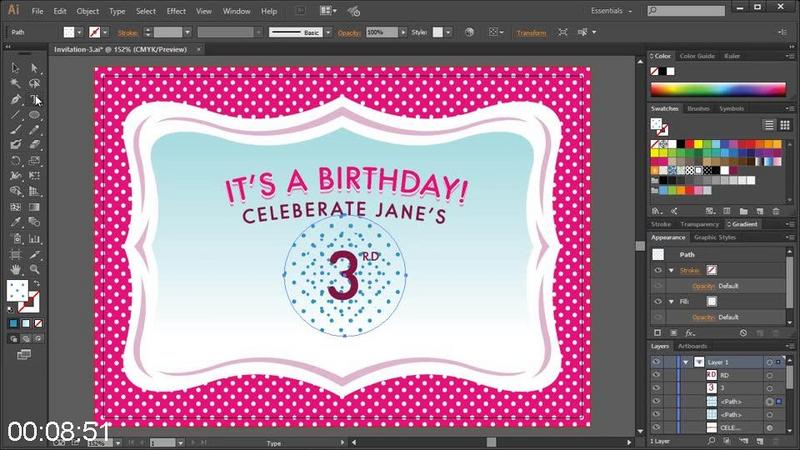
Task: Open the Window menu
Action: tap(236, 11)
